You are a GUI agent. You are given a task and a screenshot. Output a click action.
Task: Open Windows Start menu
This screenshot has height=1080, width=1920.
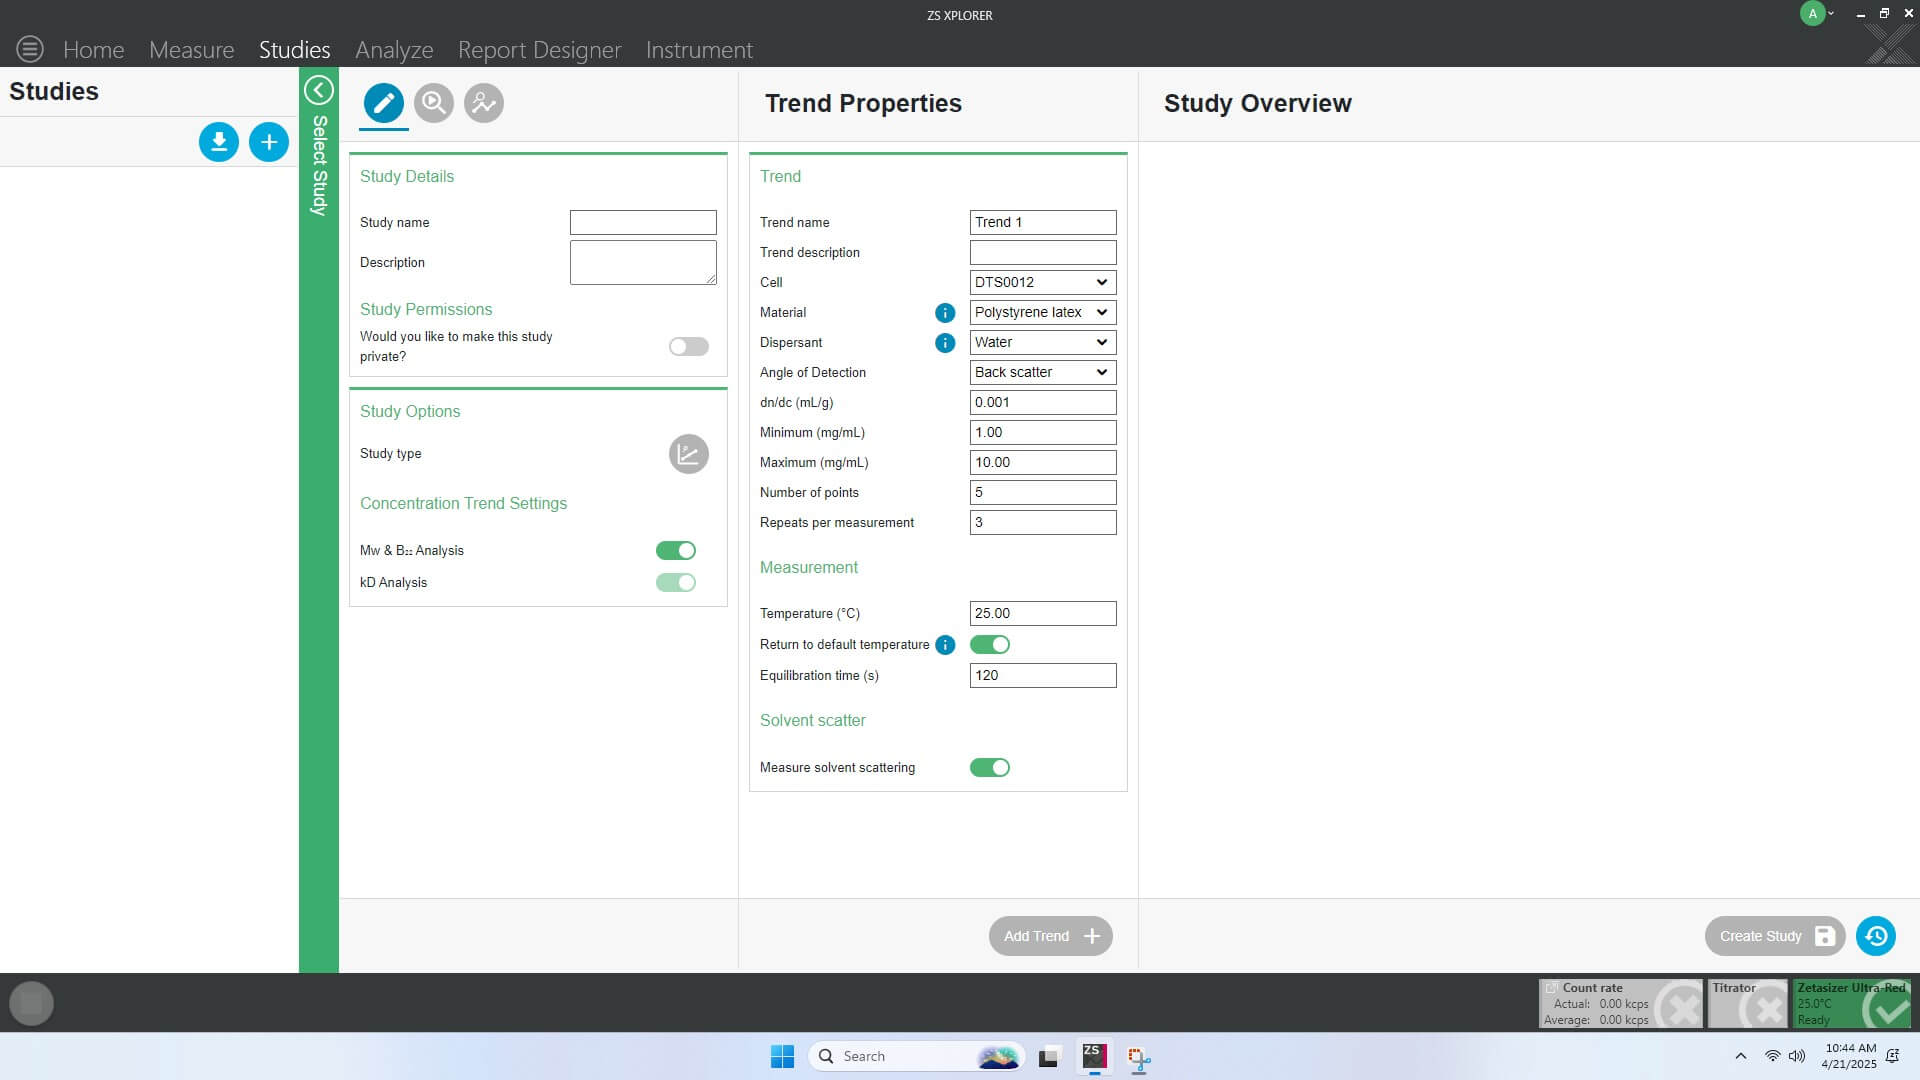[782, 1056]
